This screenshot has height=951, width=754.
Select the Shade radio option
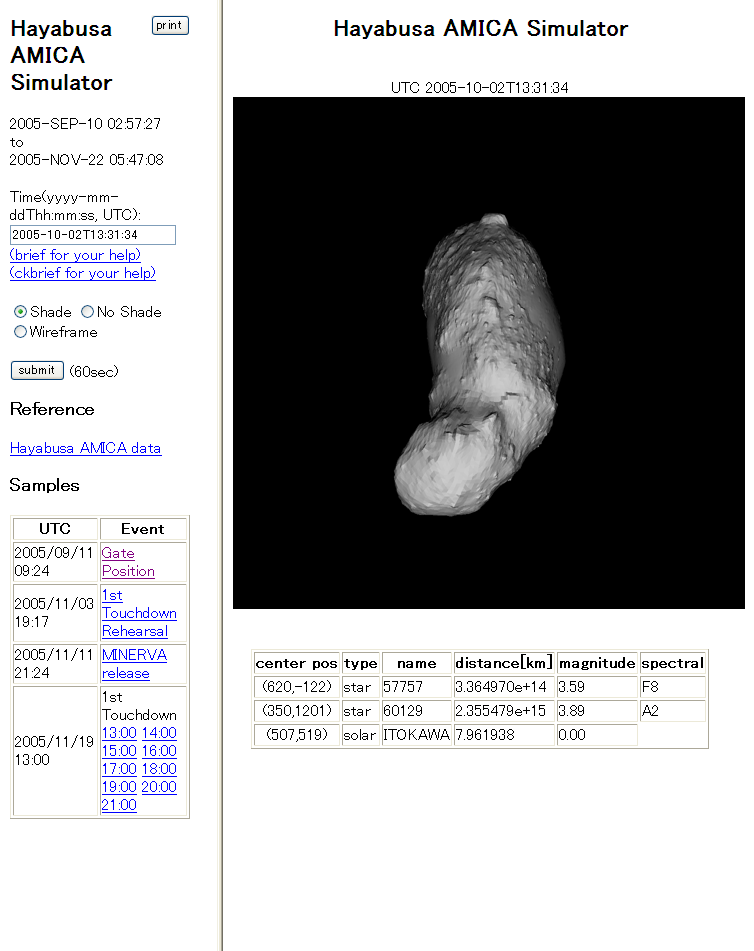[21, 312]
